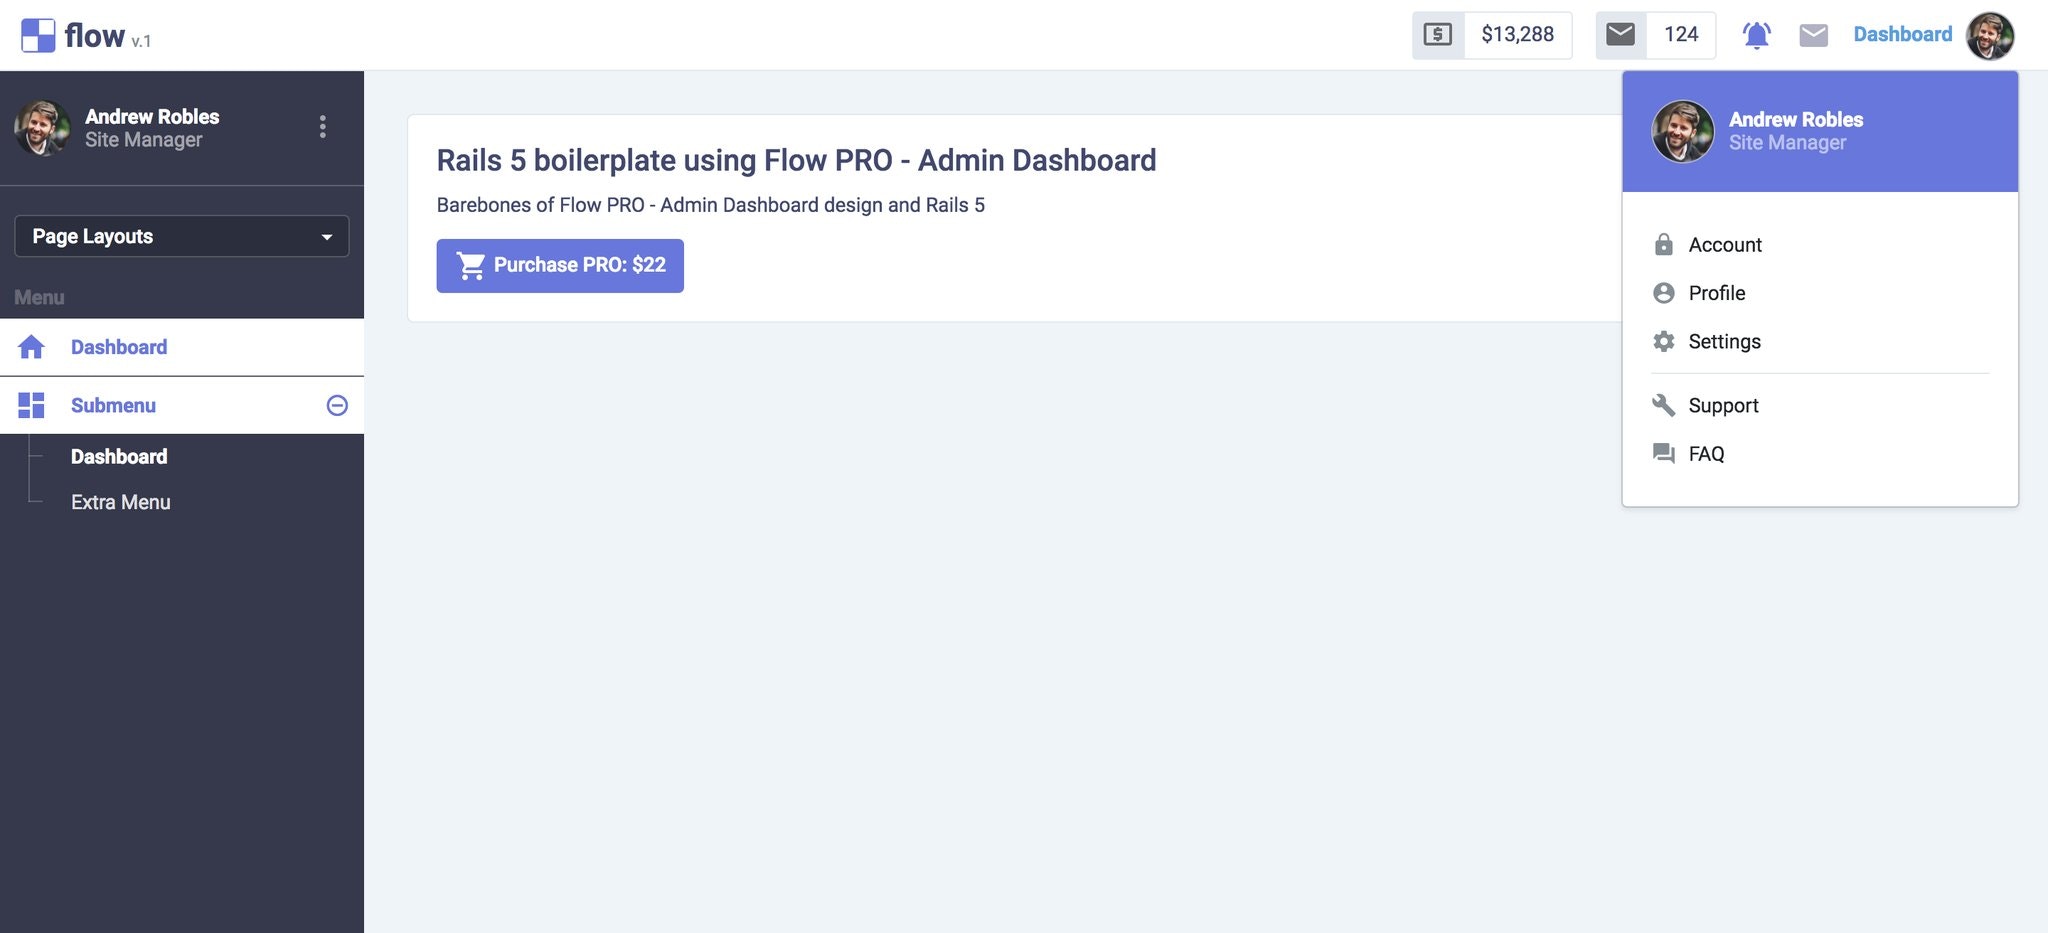Click Andrew Robles name in sidebar
Viewport: 2048px width, 933px height.
click(x=152, y=116)
